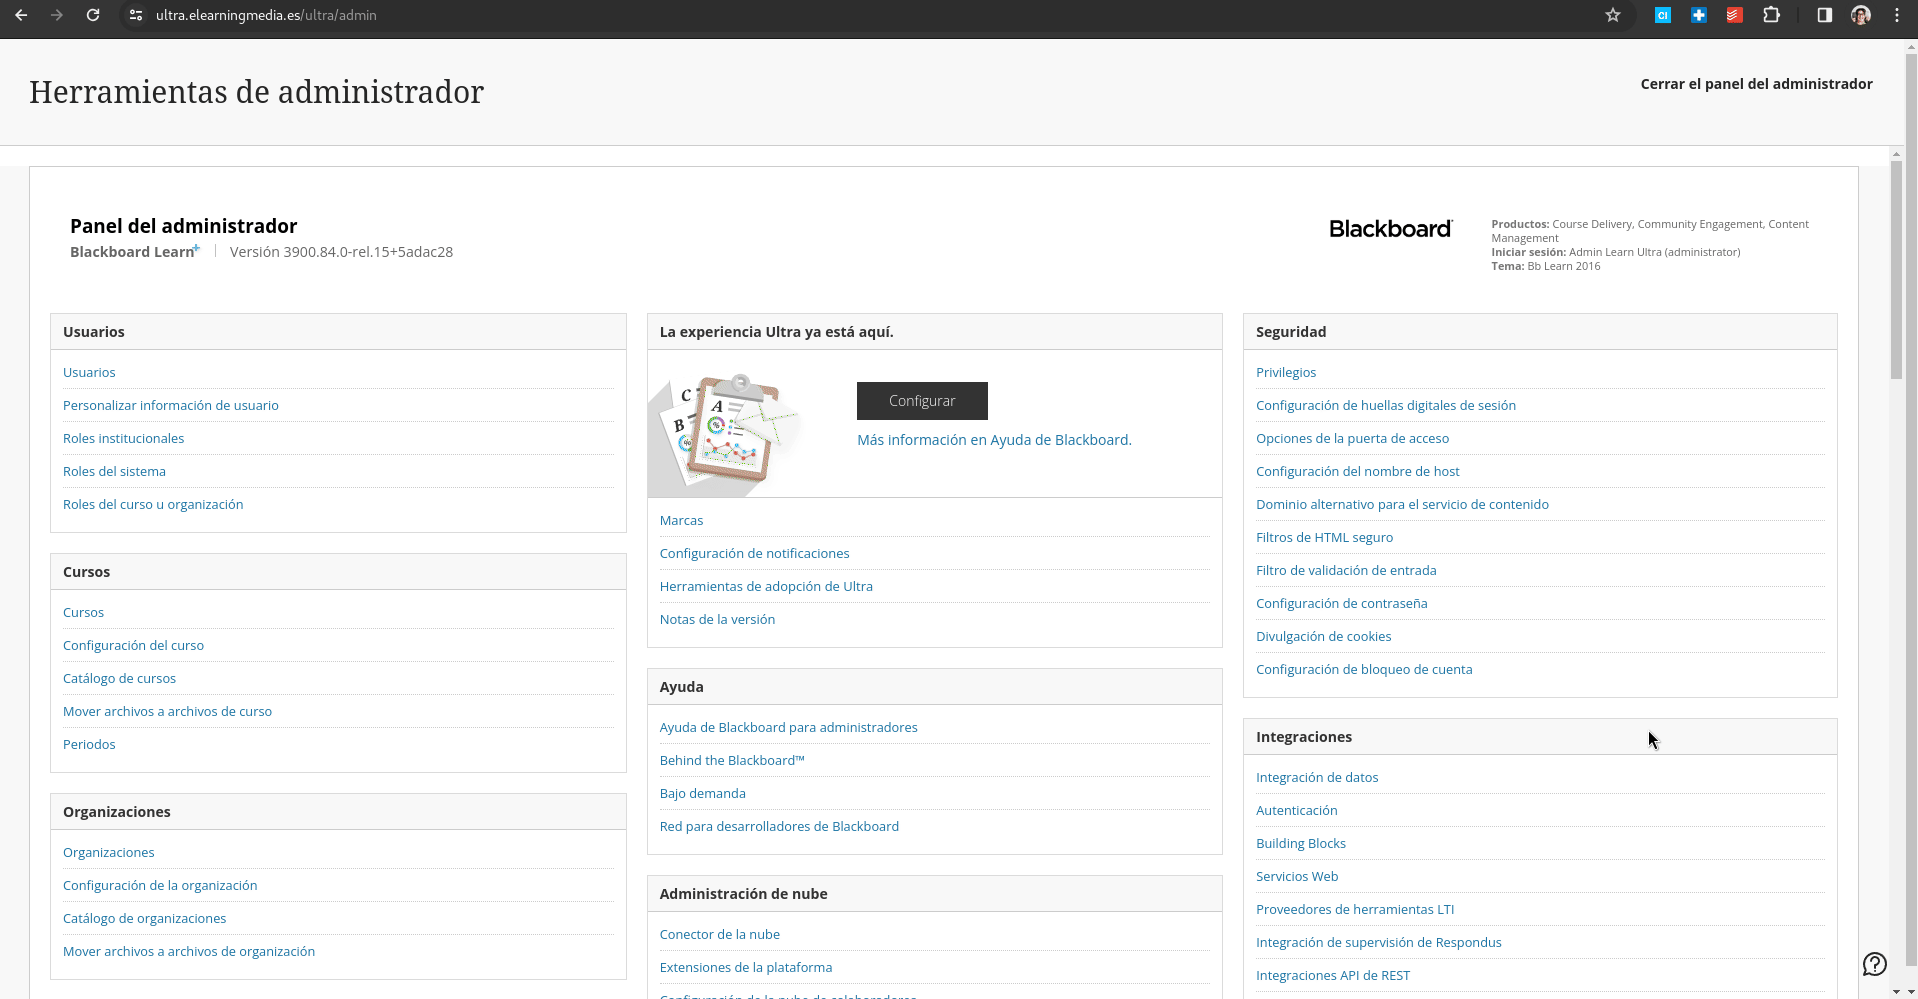Viewport: 1918px width, 999px height.
Task: Open Catálogo de organizaciones
Action: 145,918
